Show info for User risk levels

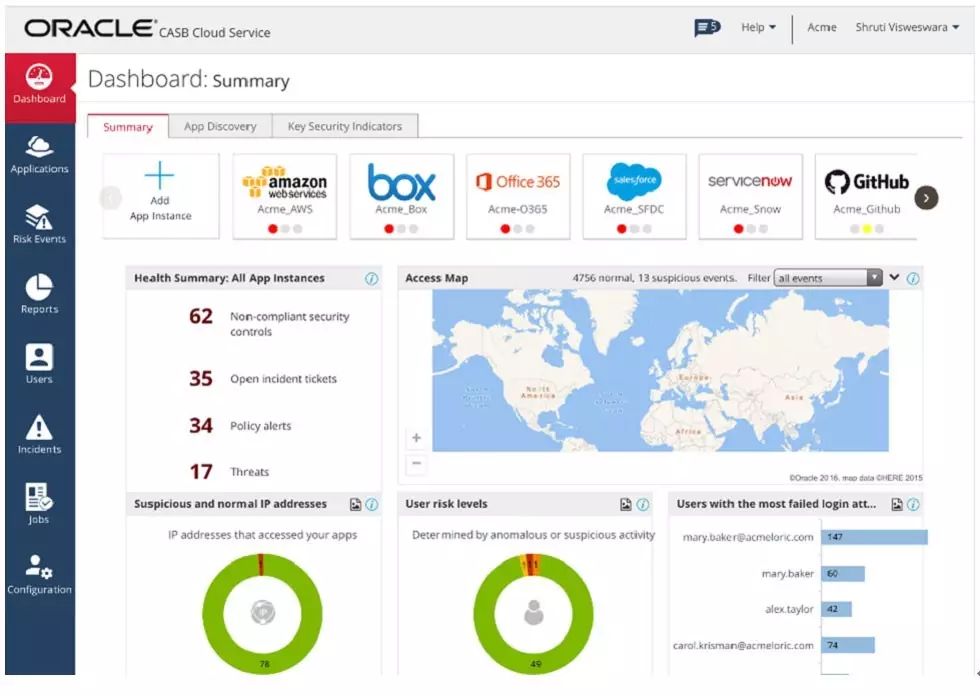pyautogui.click(x=642, y=504)
